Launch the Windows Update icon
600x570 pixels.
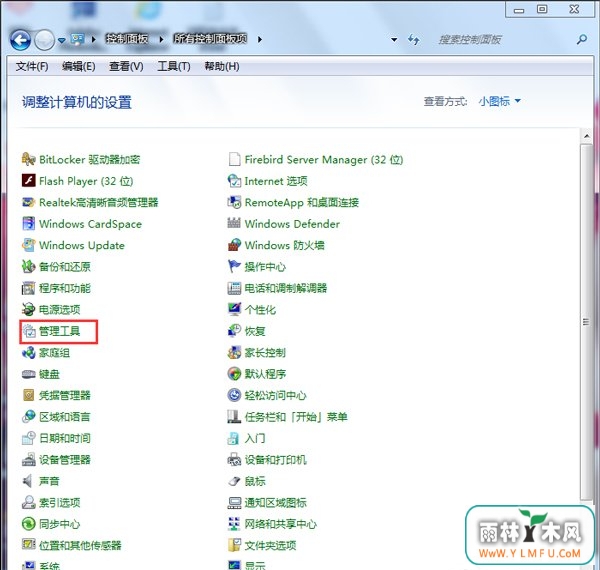[29, 245]
